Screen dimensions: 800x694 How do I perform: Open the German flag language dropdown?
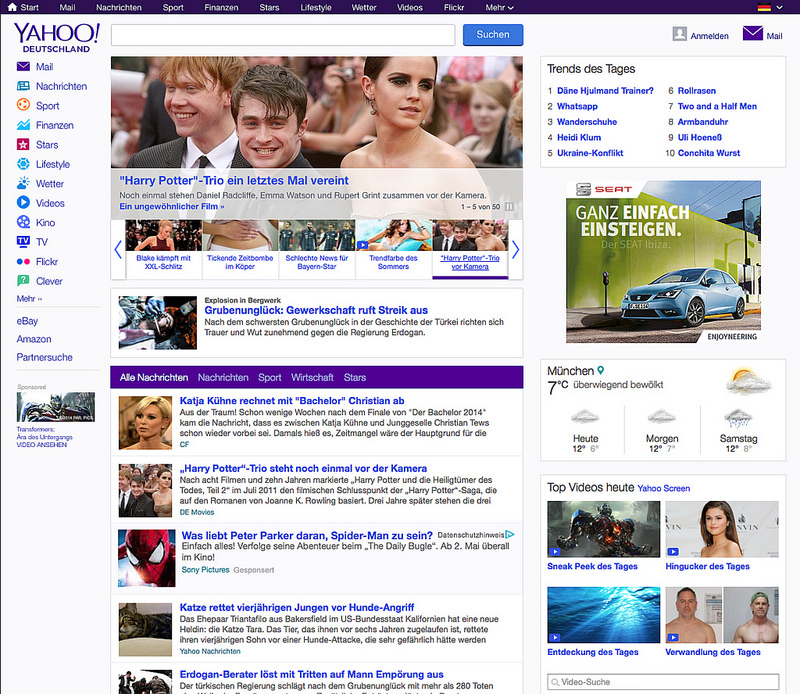[x=769, y=7]
